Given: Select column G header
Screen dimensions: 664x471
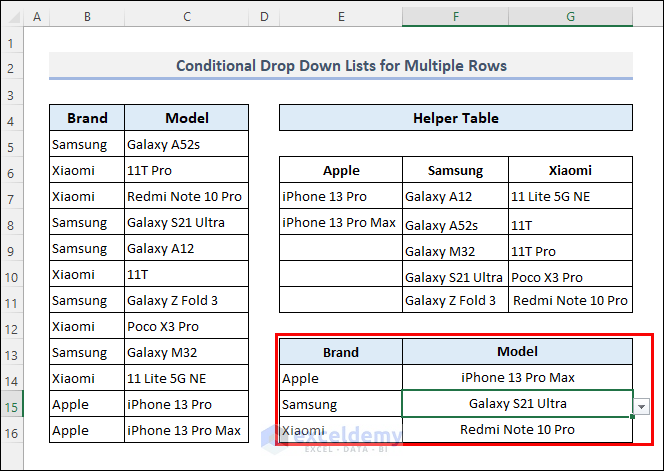Looking at the screenshot, I should point(570,17).
